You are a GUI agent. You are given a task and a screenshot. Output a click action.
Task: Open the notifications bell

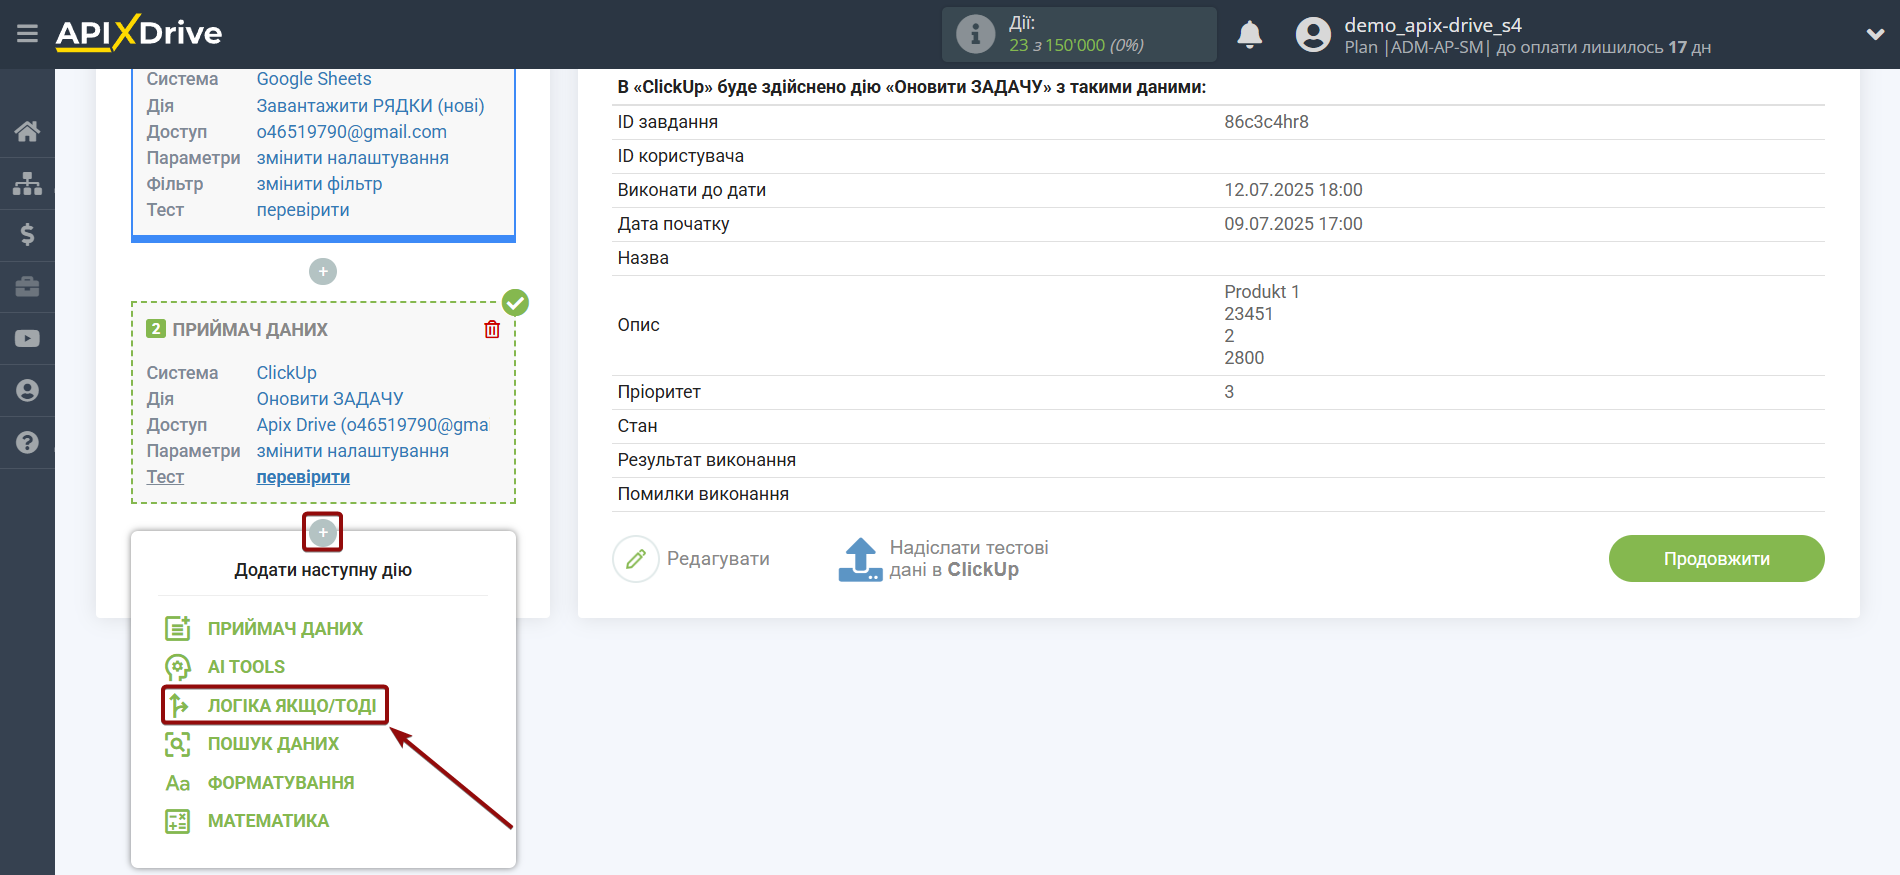coord(1249,34)
